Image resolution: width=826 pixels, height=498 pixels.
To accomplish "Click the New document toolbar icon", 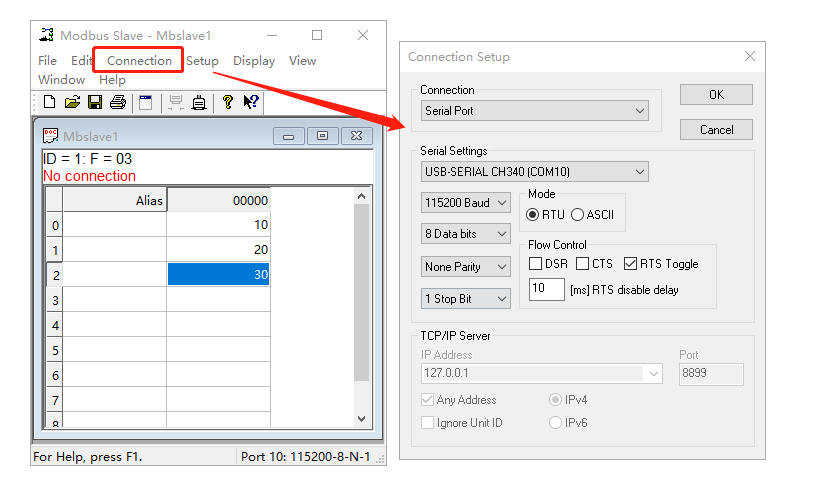I will (50, 102).
